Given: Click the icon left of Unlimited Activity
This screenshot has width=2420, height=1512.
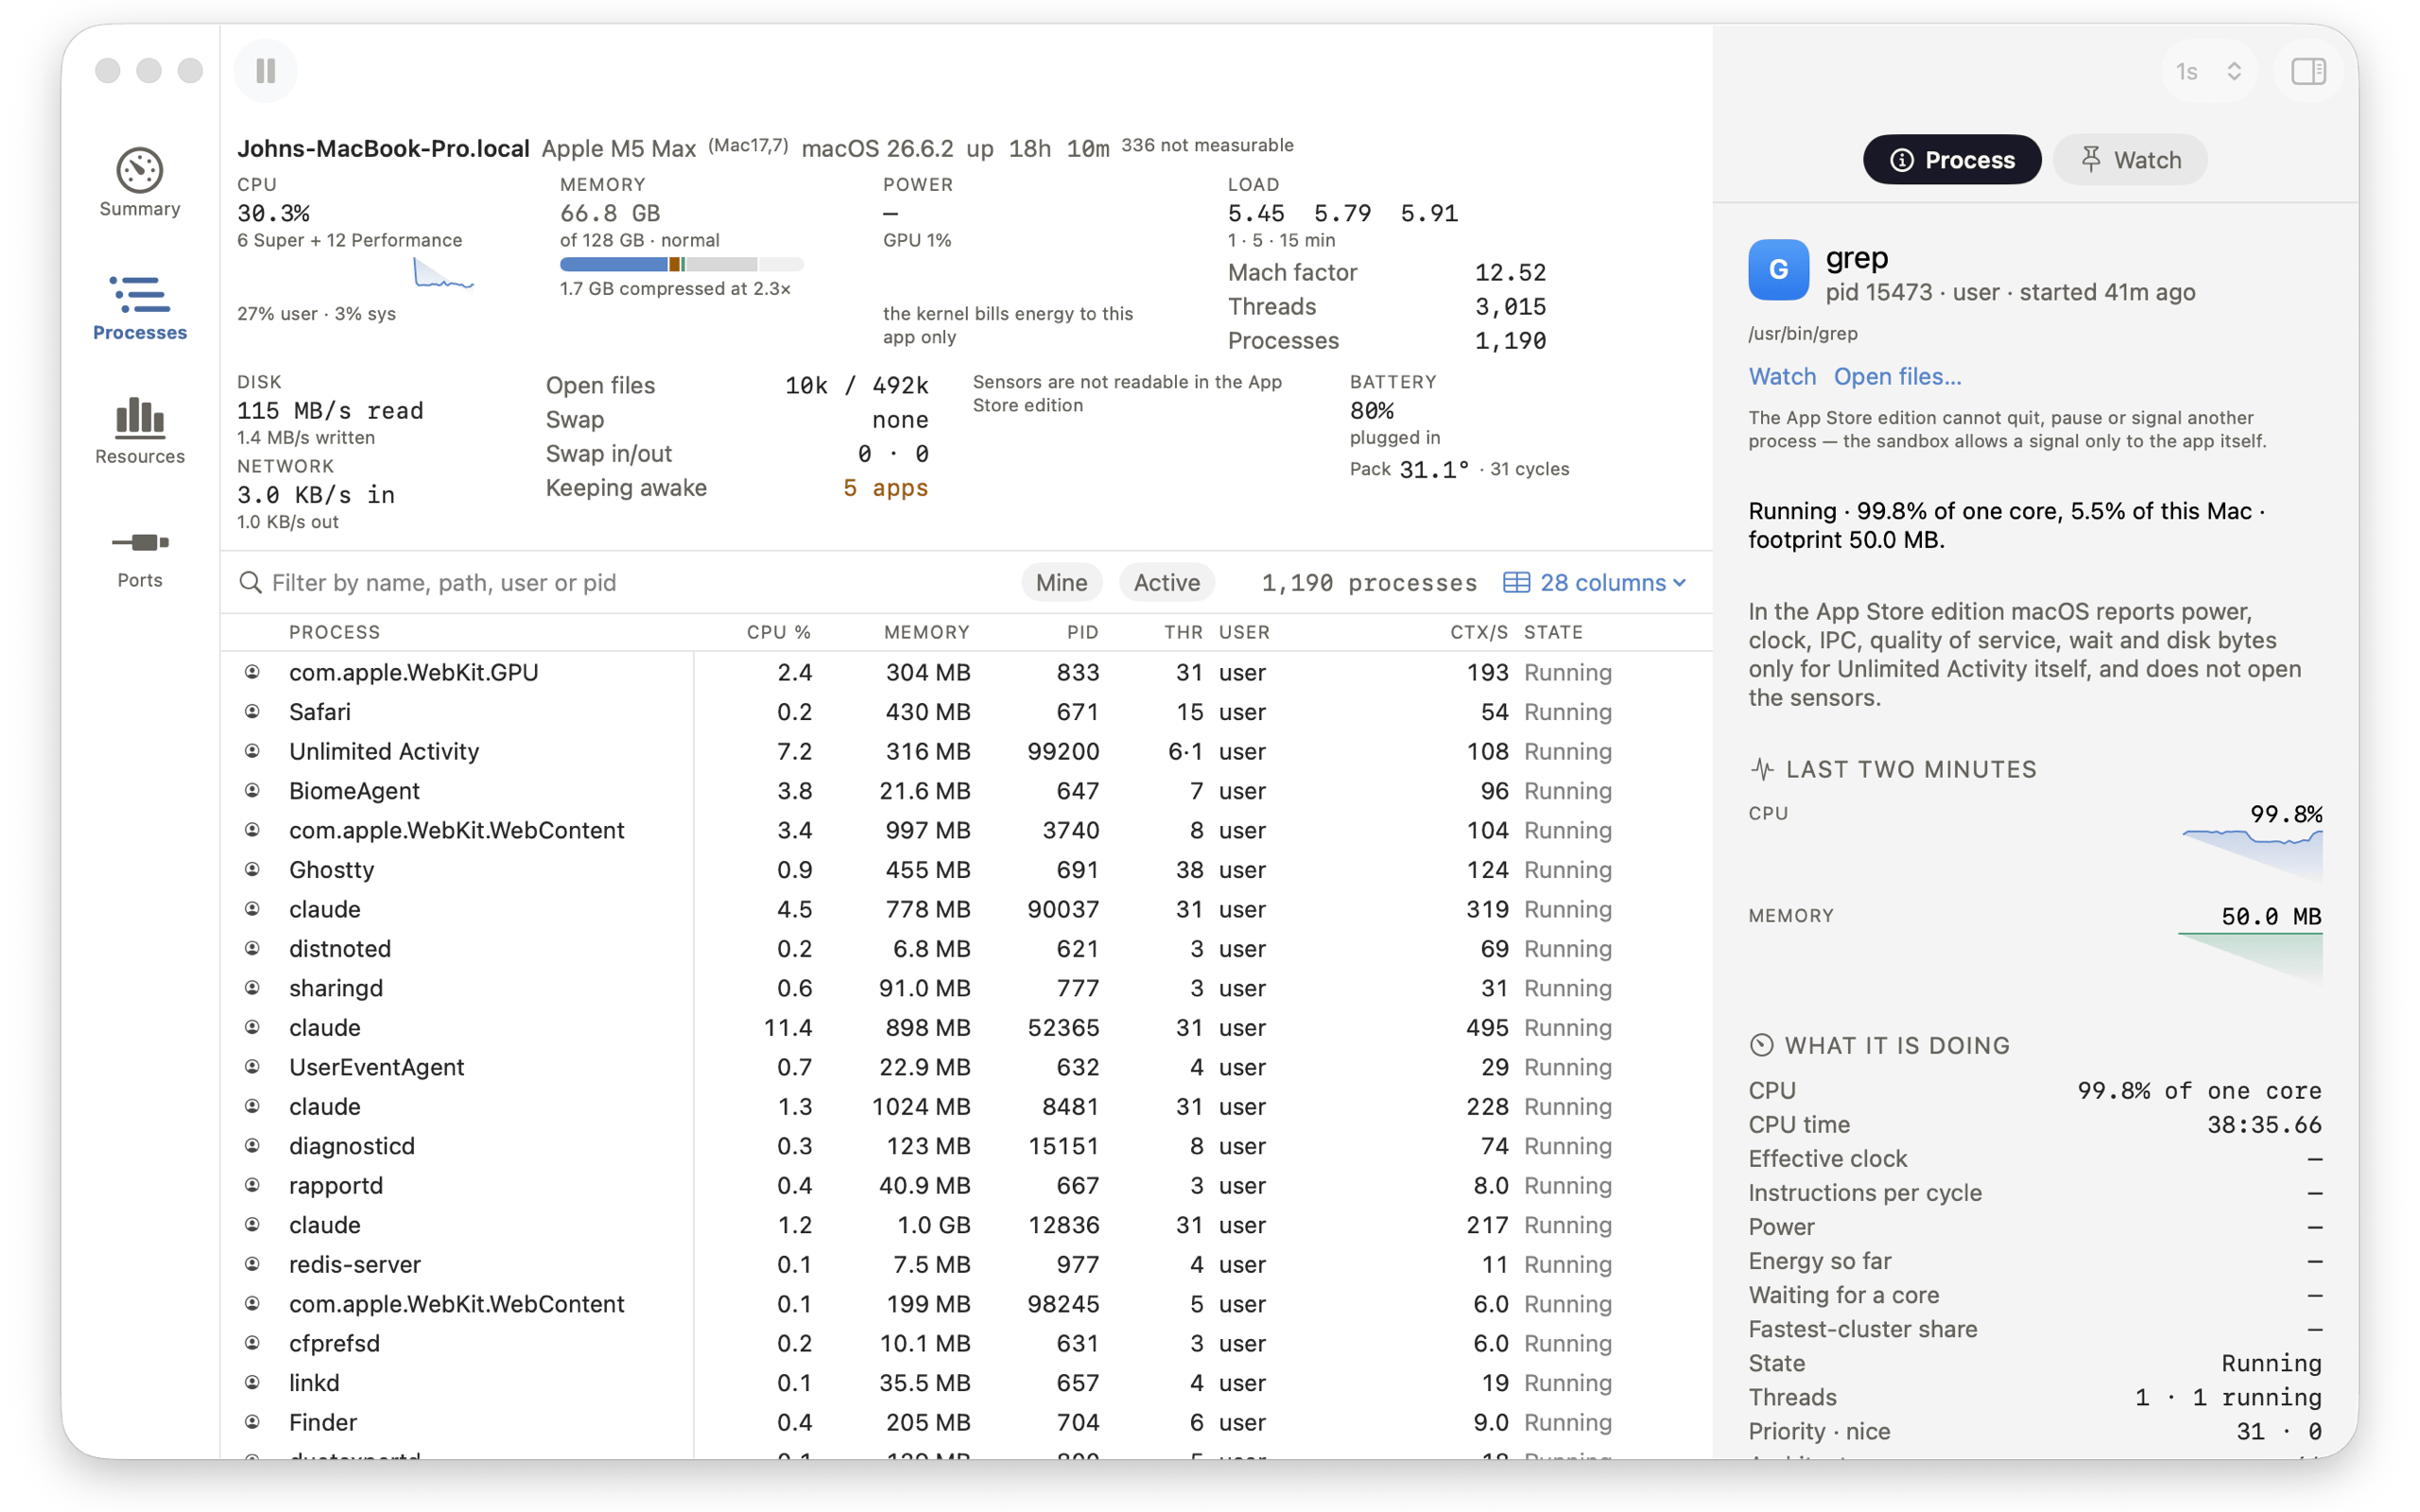Looking at the screenshot, I should [x=252, y=751].
